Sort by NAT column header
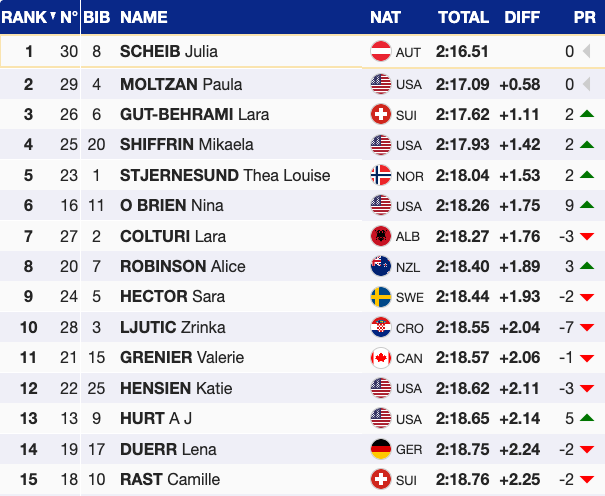Screen dimensions: 605x496 [386, 17]
